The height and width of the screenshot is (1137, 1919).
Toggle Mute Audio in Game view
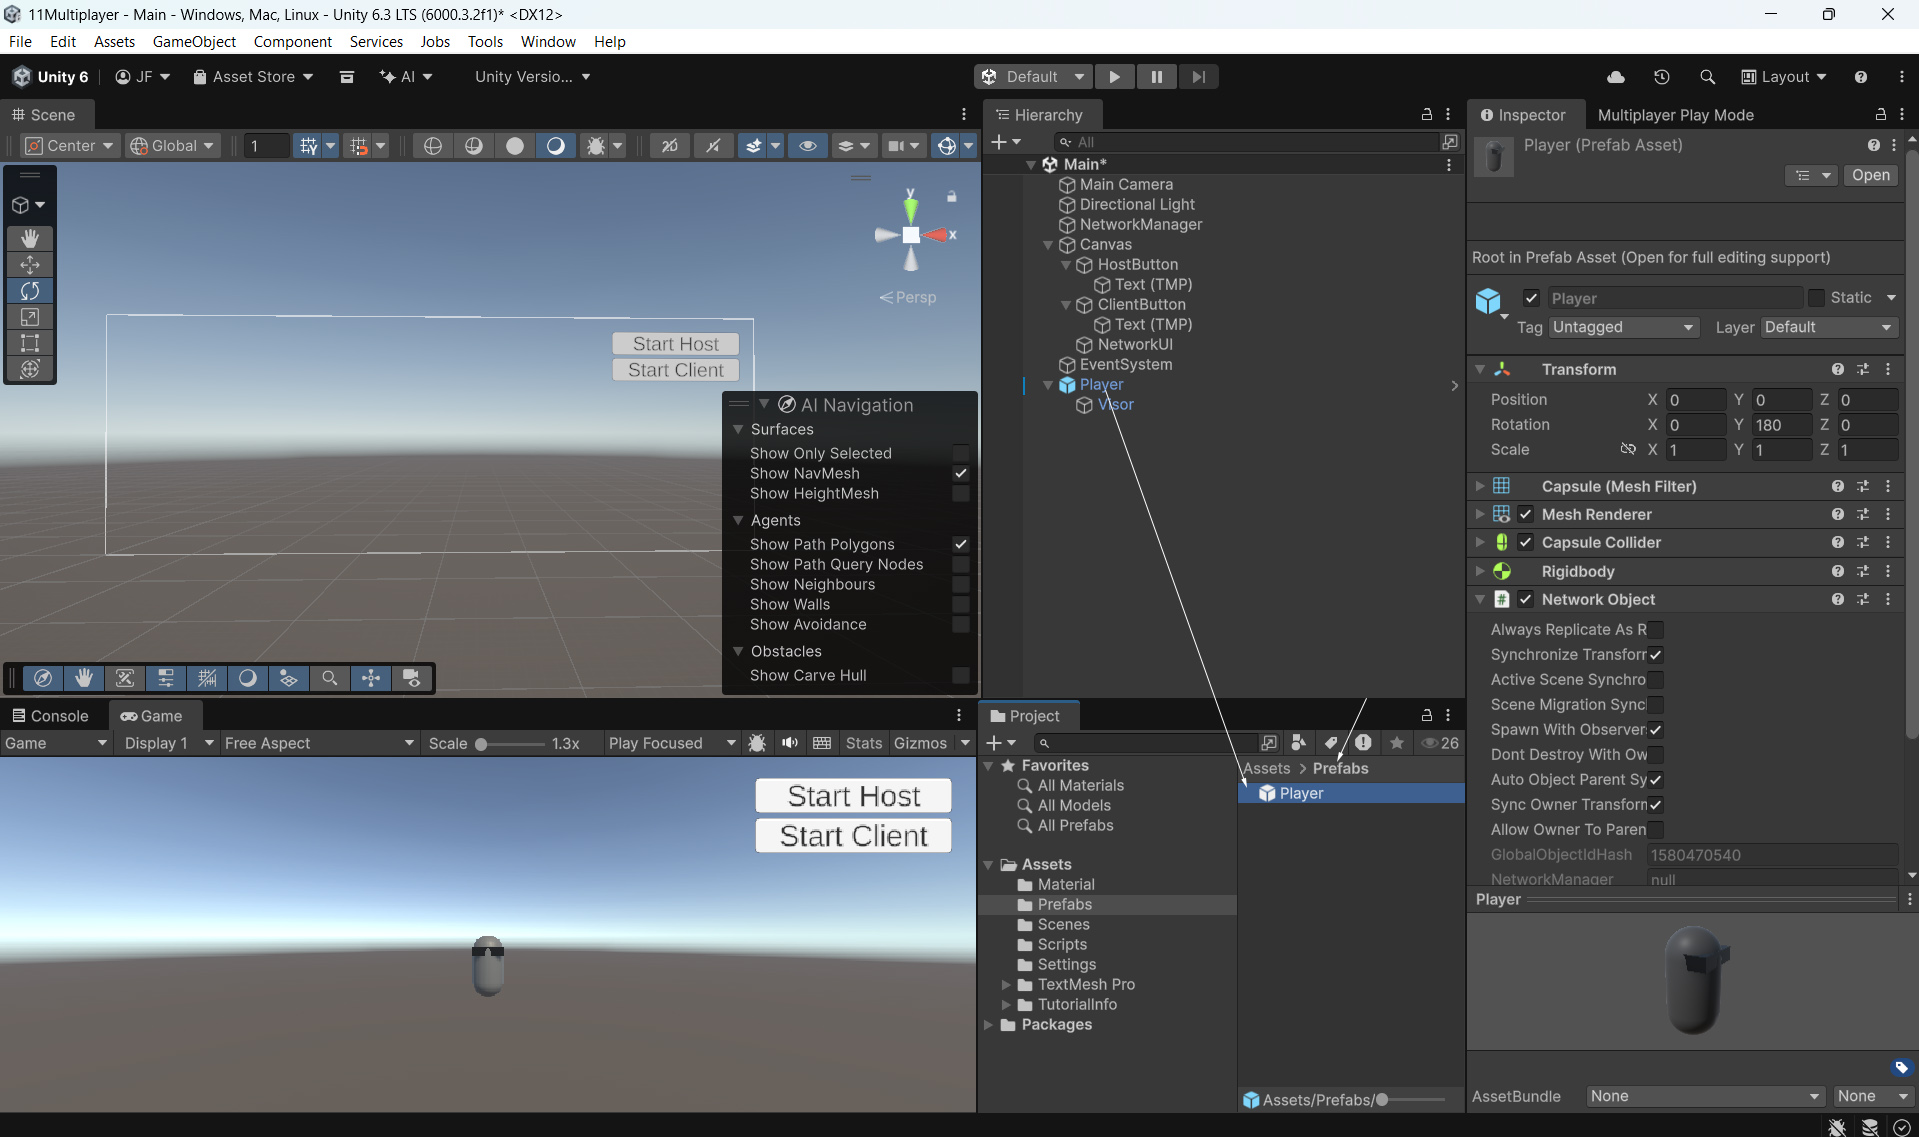pos(790,743)
